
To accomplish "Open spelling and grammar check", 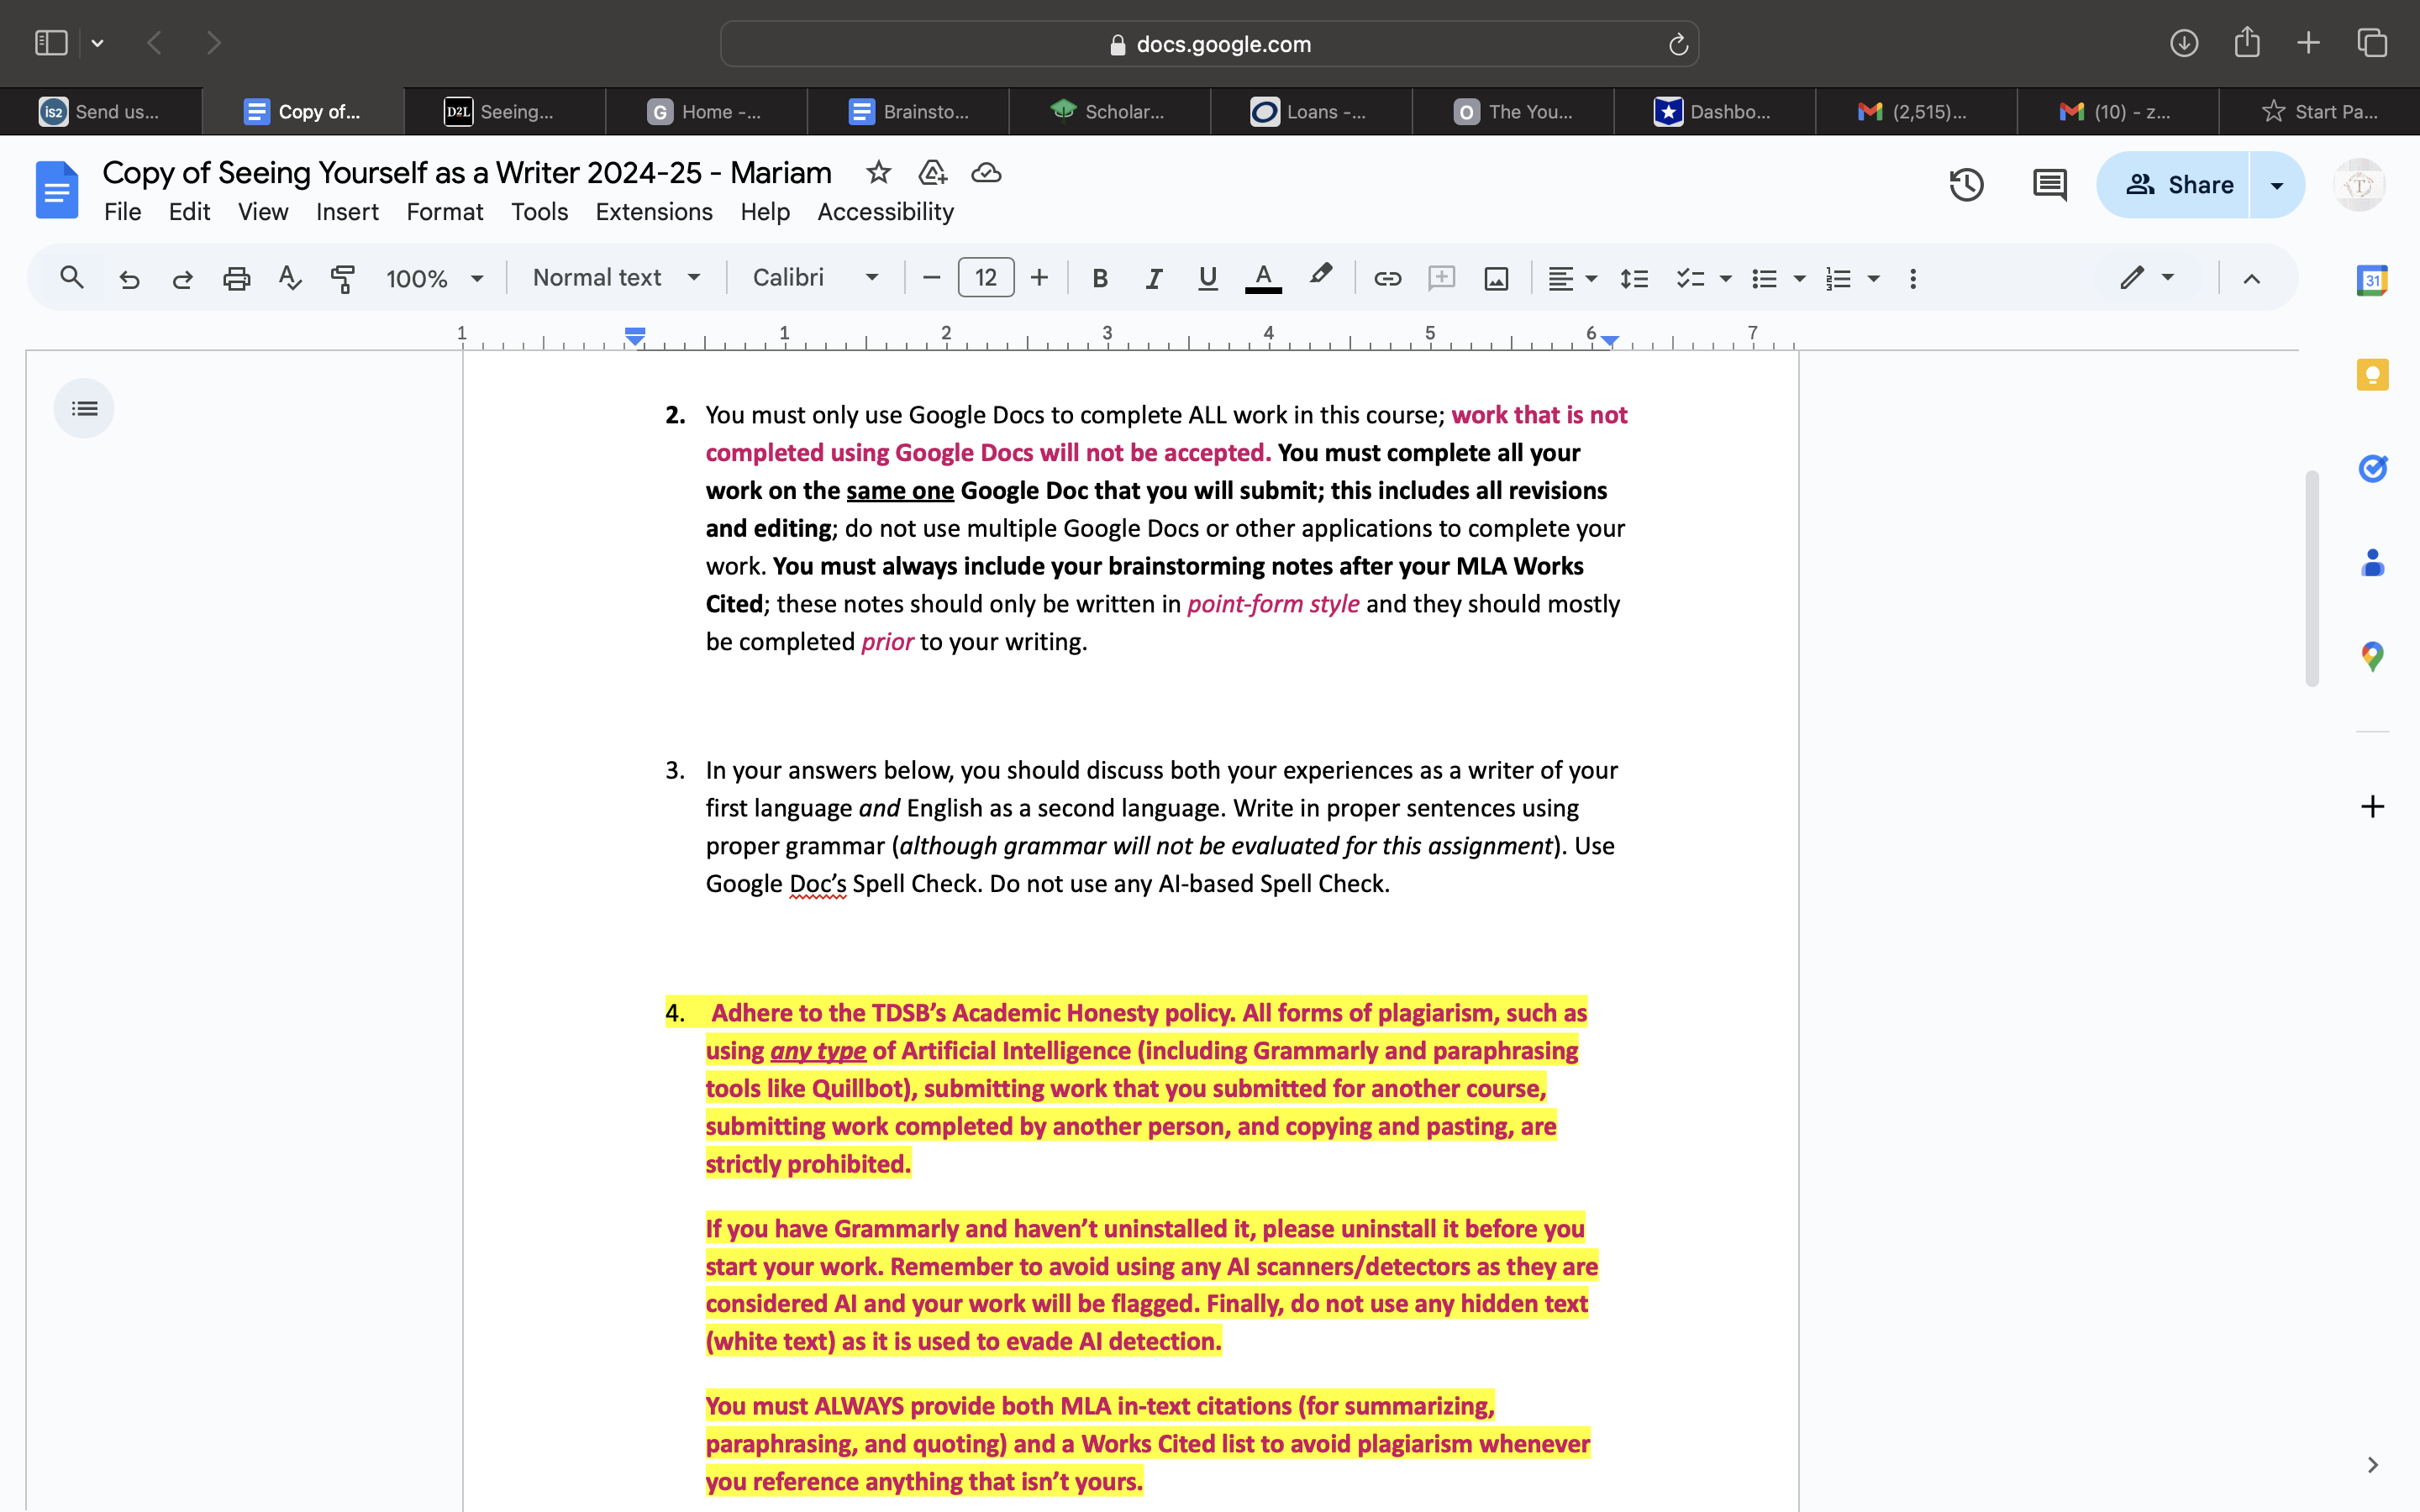I will (290, 278).
